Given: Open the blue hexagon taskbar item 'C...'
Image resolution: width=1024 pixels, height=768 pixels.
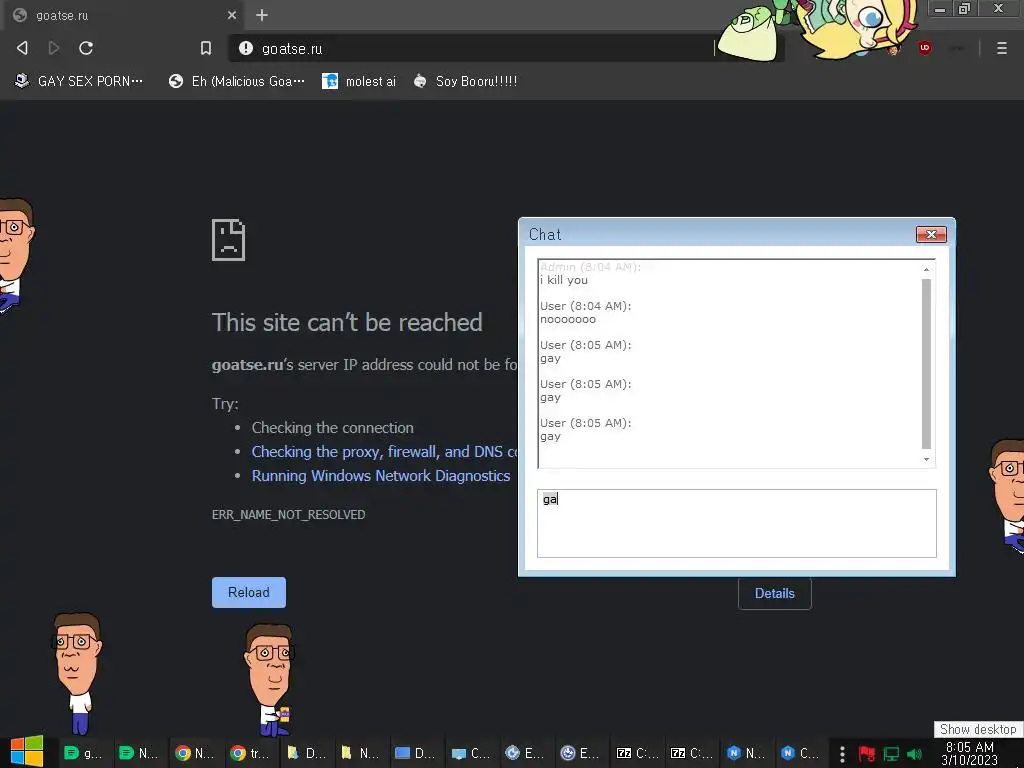Looking at the screenshot, I should [x=800, y=753].
